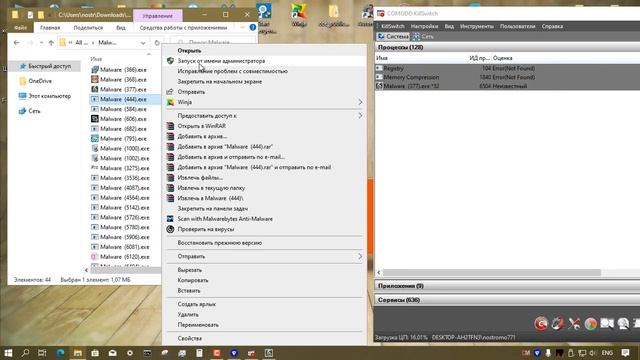The image size is (640, 360).
Task: Click the crossed tools icon in KillSwitch
Action: point(574,323)
